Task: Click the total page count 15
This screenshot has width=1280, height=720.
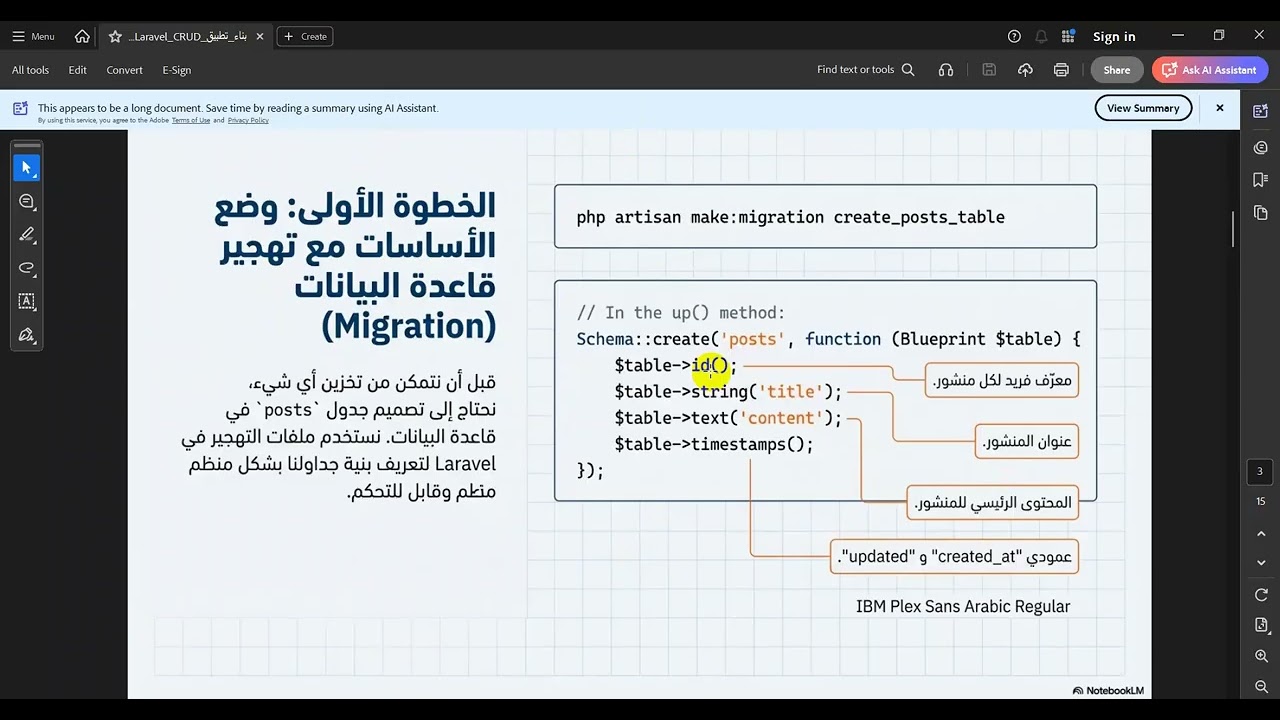Action: pyautogui.click(x=1260, y=501)
